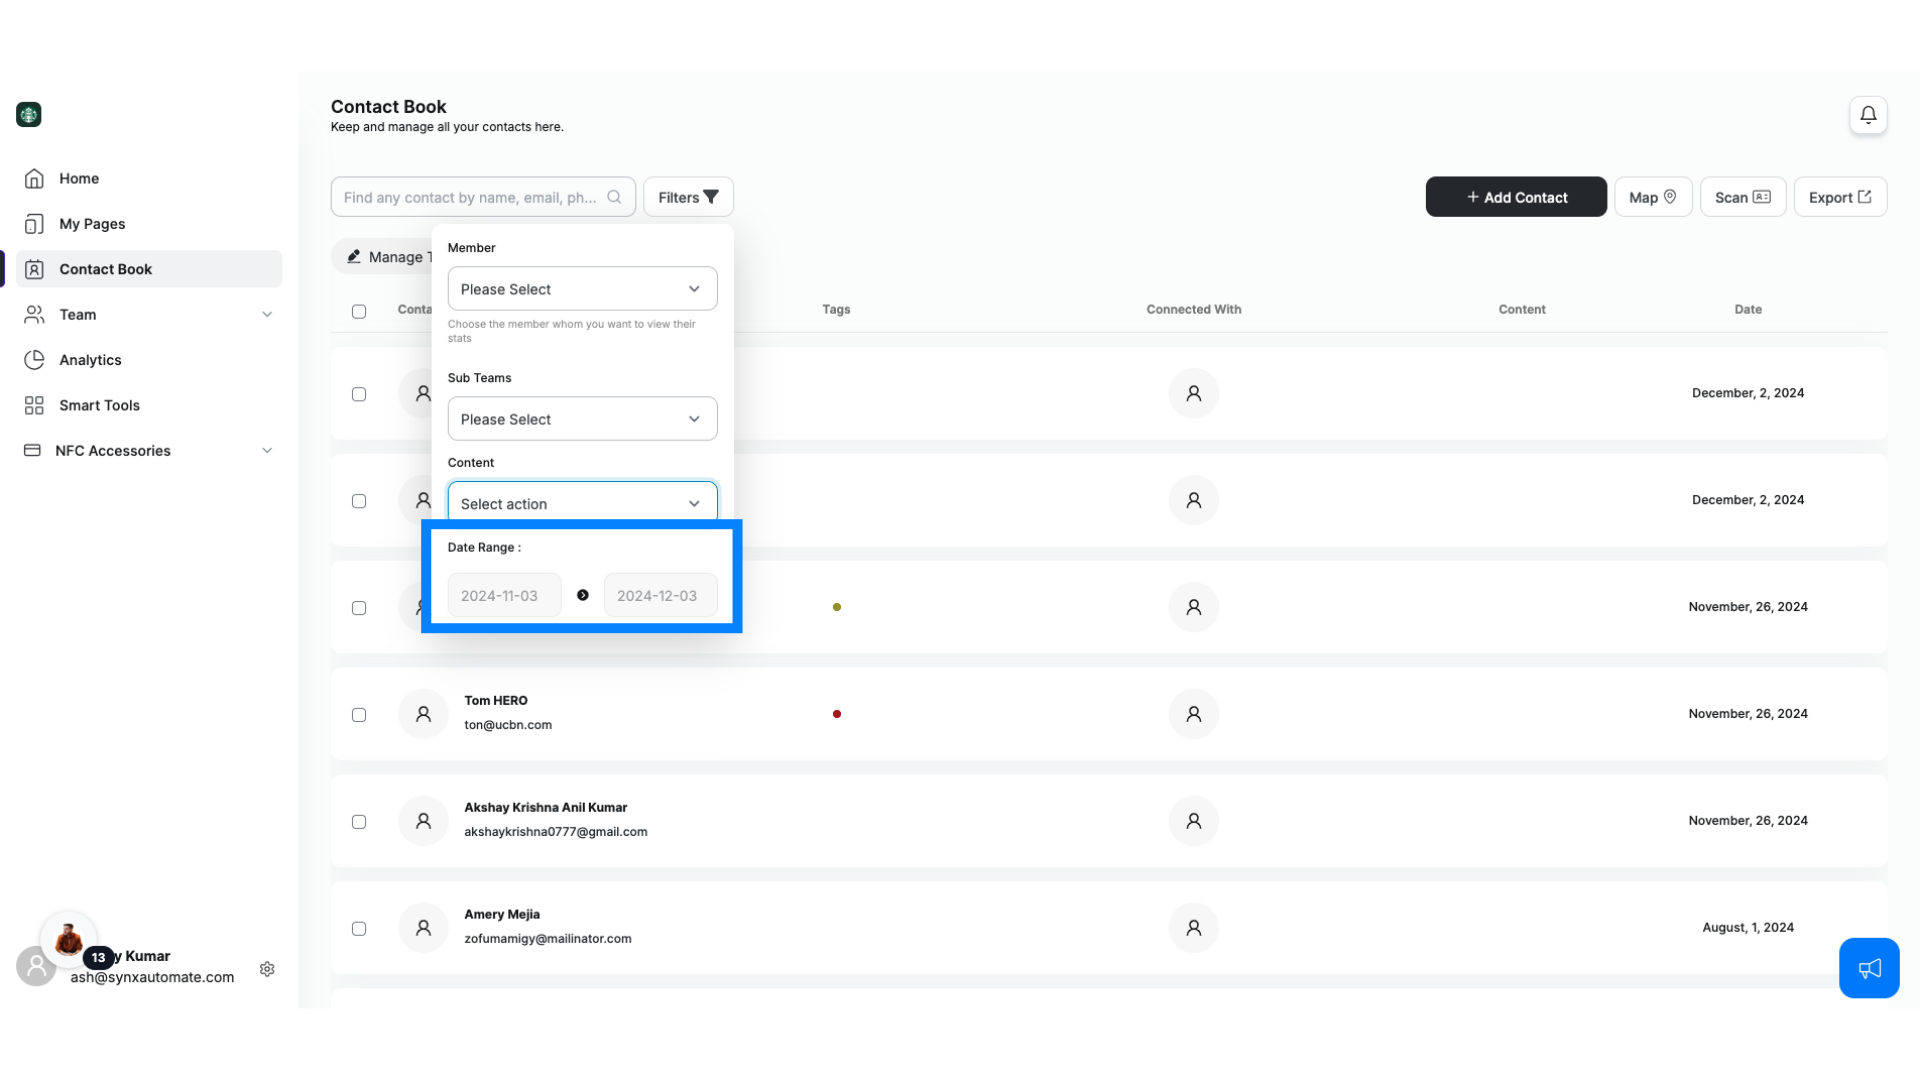Click the end date 2024-12-03 field
Image resolution: width=1920 pixels, height=1080 pixels.
click(x=660, y=595)
